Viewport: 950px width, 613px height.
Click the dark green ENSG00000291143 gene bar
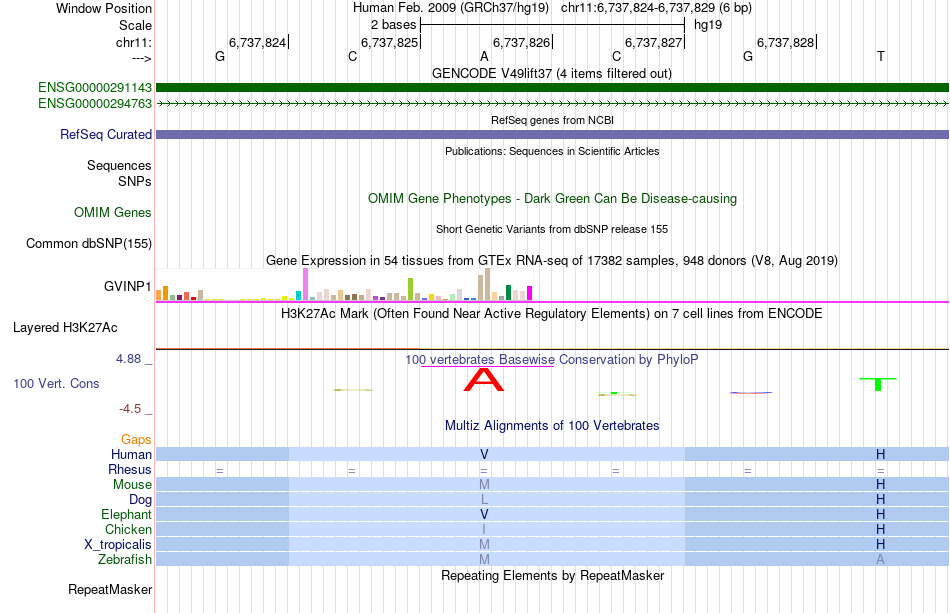(x=552, y=88)
